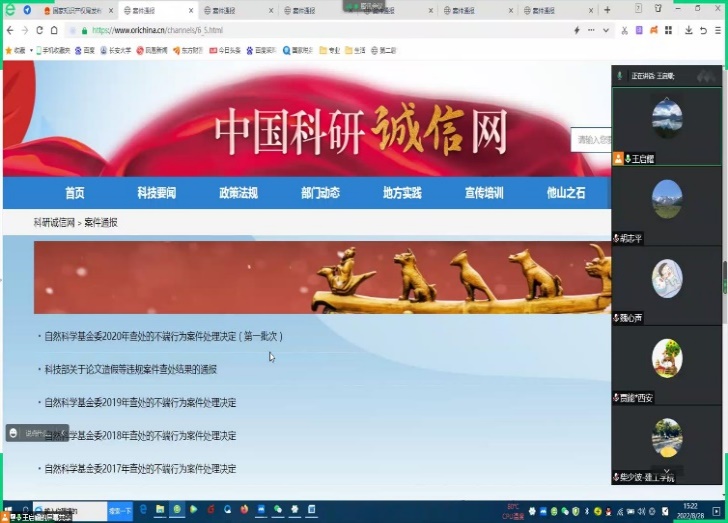Select the 科技要闻 navigation tab
Screen dimensions: 728x523
click(x=156, y=193)
